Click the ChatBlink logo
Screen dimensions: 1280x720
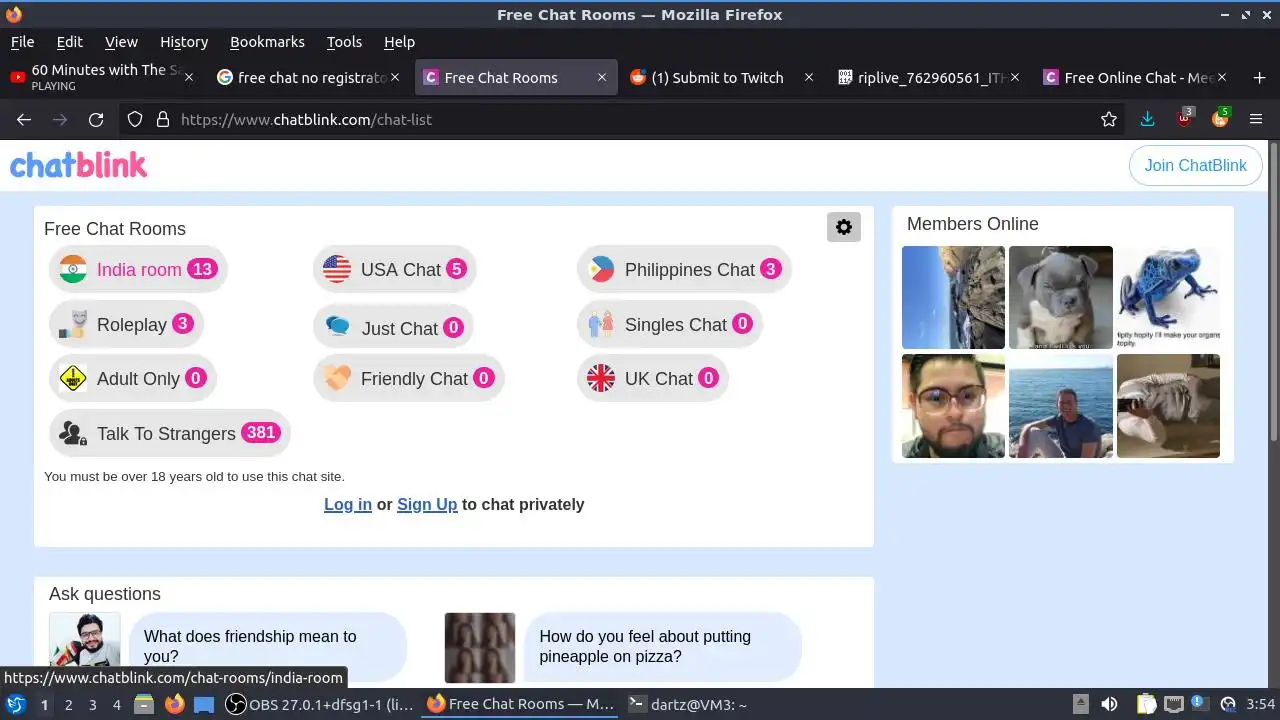click(78, 165)
